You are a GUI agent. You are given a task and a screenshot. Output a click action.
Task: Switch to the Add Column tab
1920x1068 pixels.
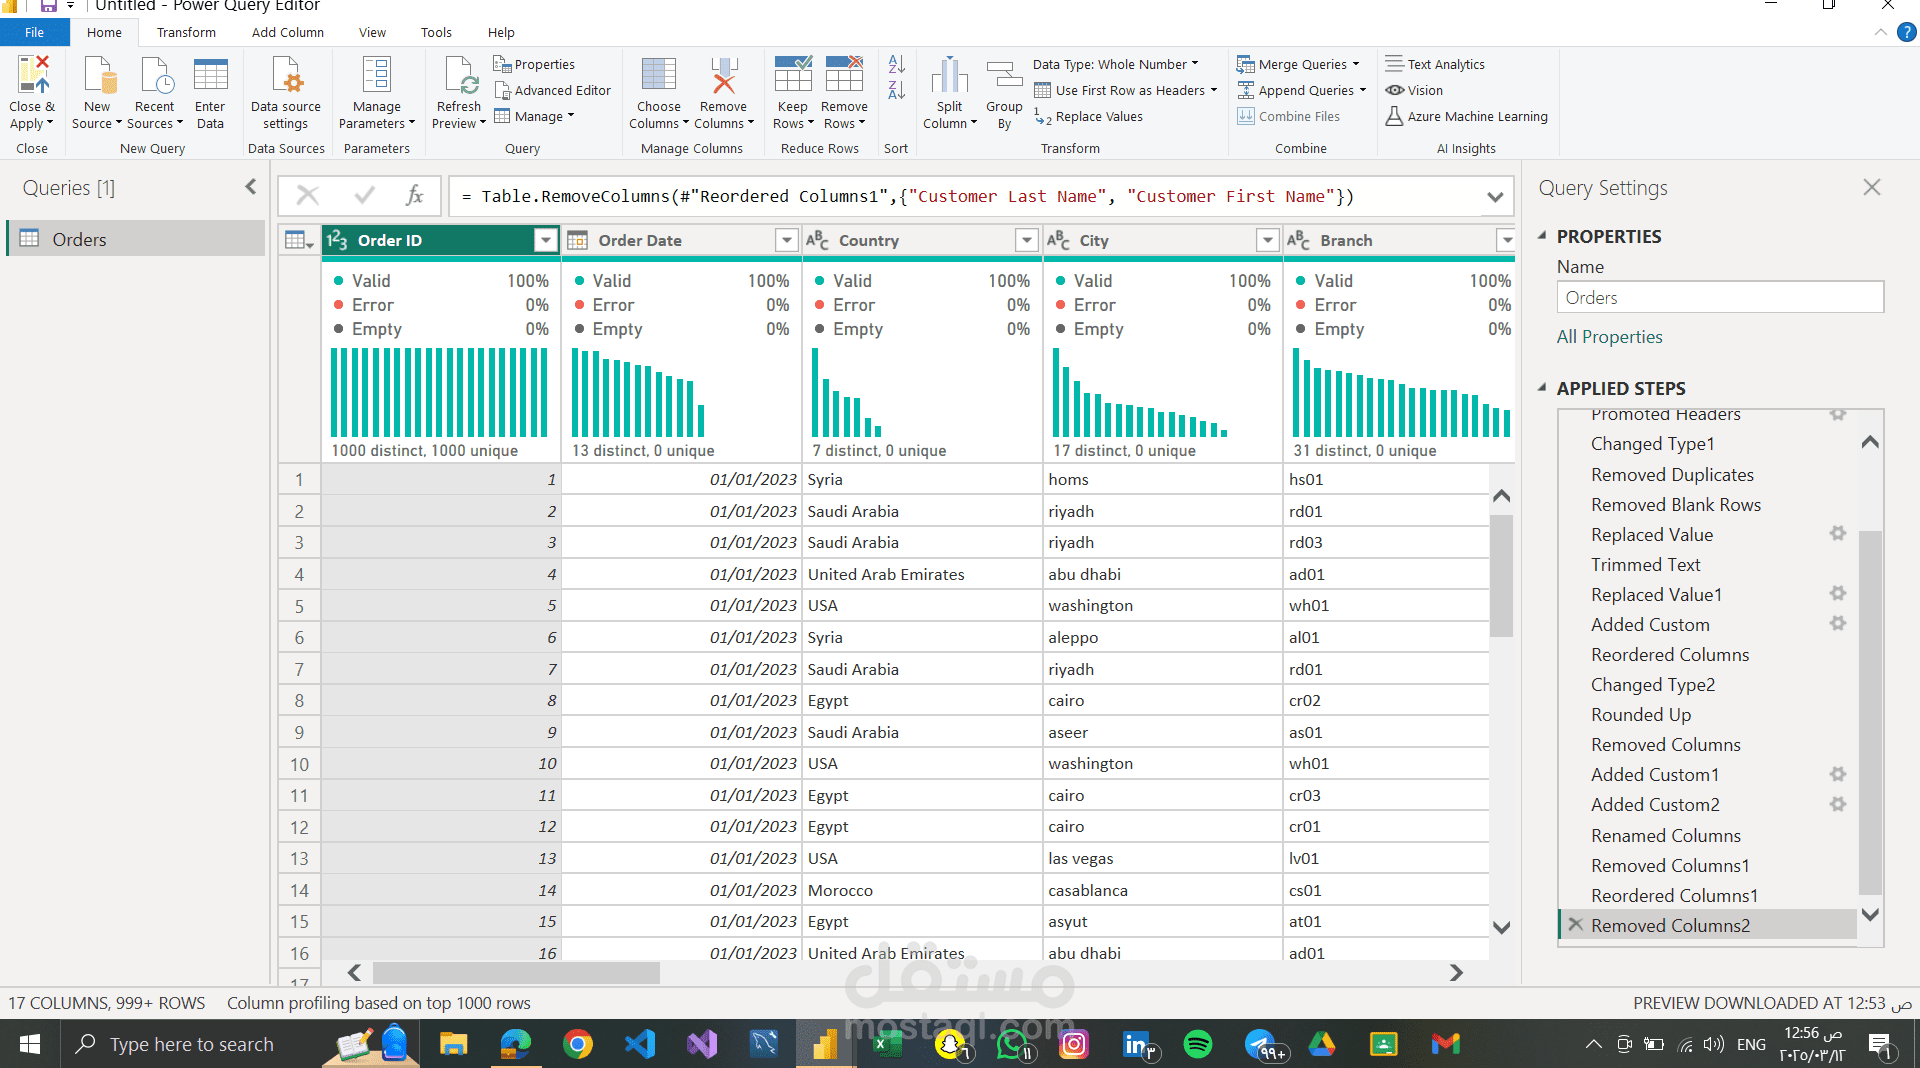pos(288,32)
